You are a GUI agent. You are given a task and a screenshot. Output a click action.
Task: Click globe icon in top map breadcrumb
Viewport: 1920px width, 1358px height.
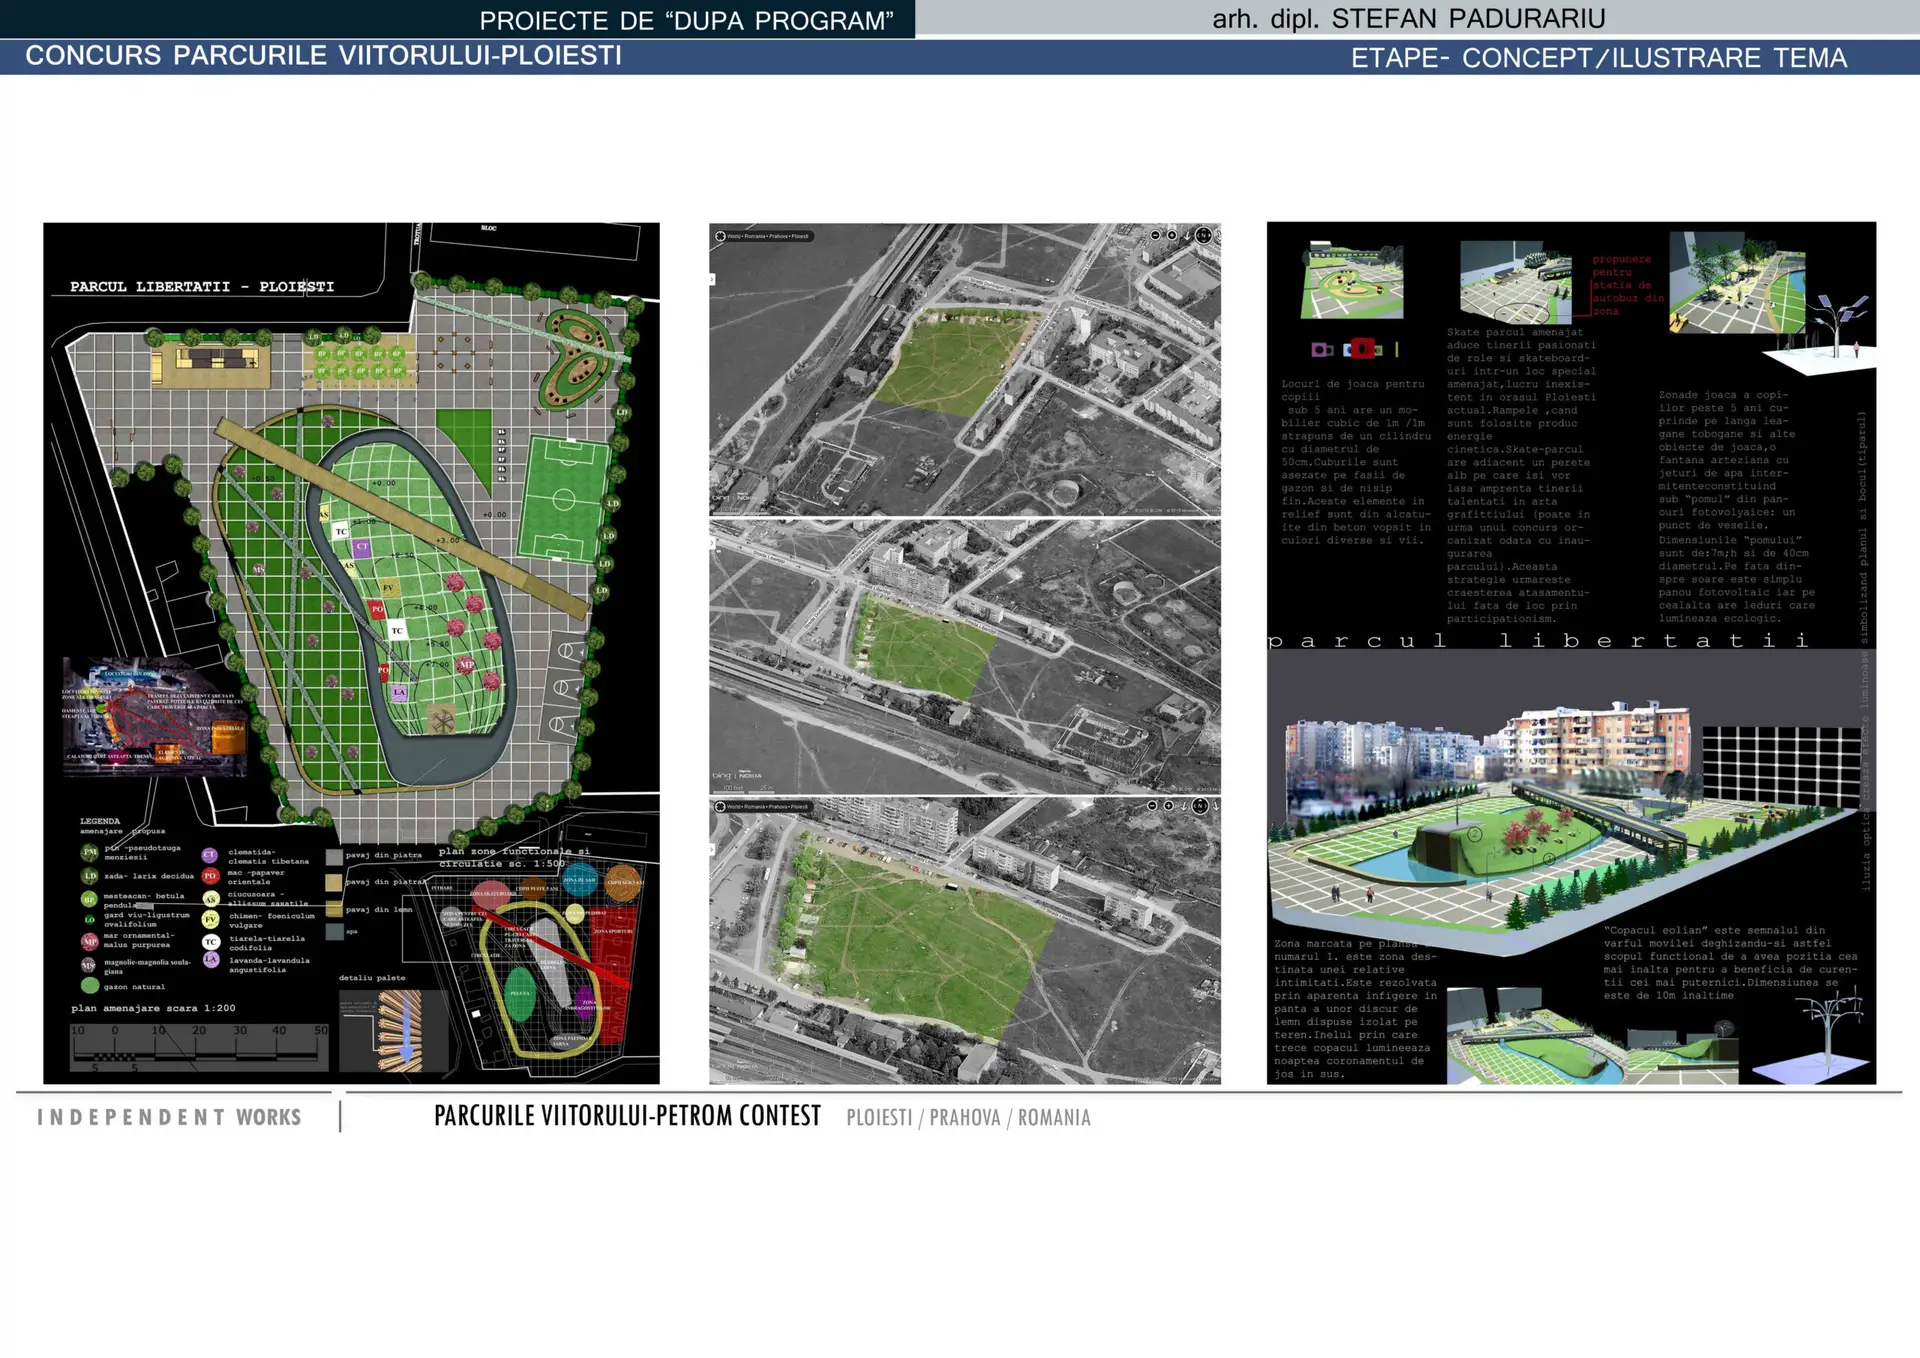tap(720, 236)
